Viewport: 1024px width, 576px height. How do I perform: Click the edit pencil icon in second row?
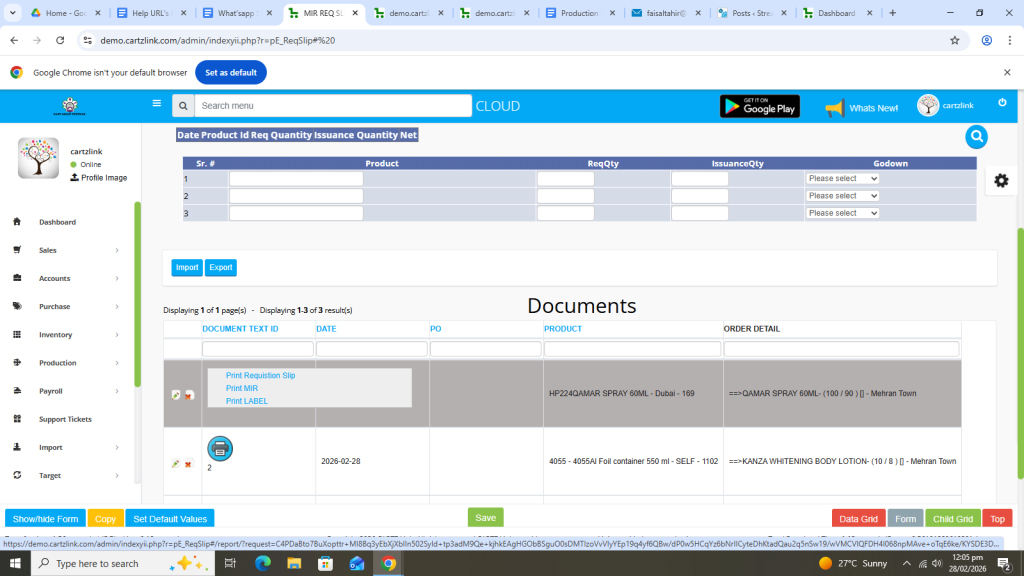[176, 463]
